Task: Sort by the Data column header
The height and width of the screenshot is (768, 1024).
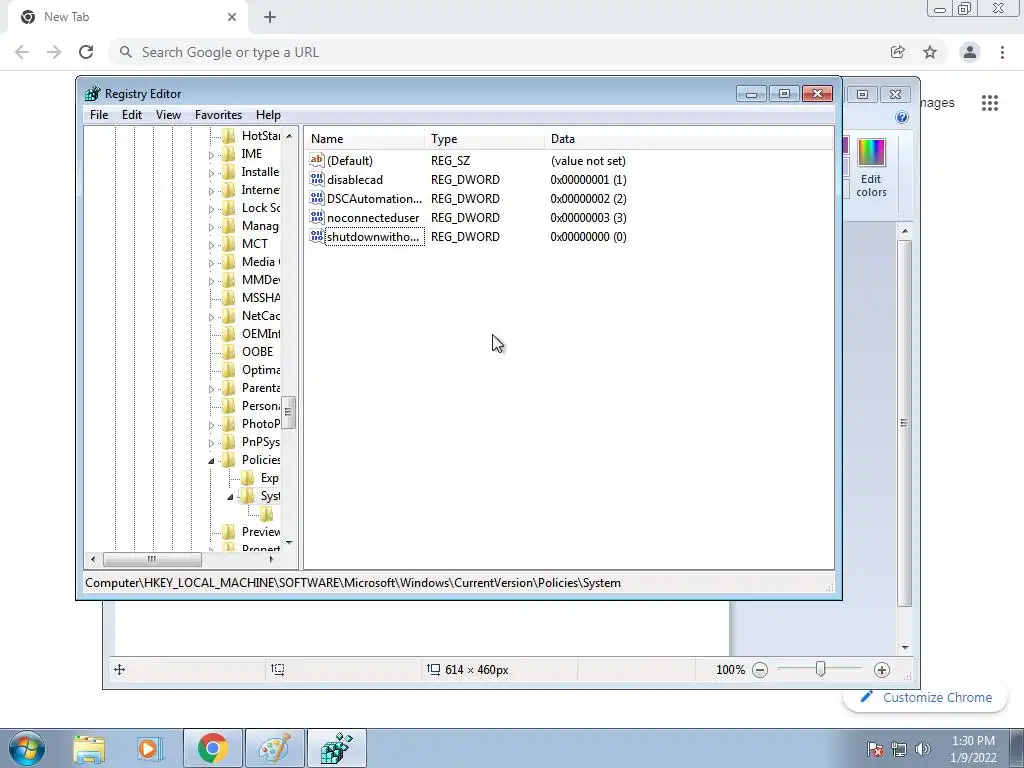Action: click(x=688, y=139)
